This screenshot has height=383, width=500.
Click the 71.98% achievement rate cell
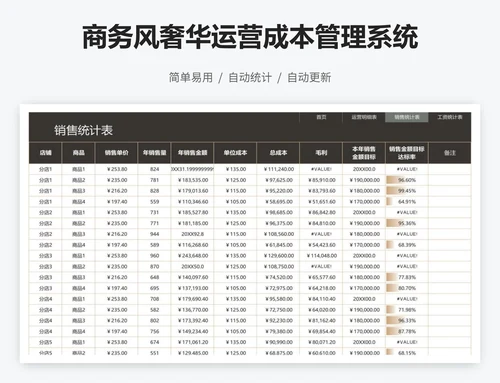pyautogui.click(x=407, y=310)
